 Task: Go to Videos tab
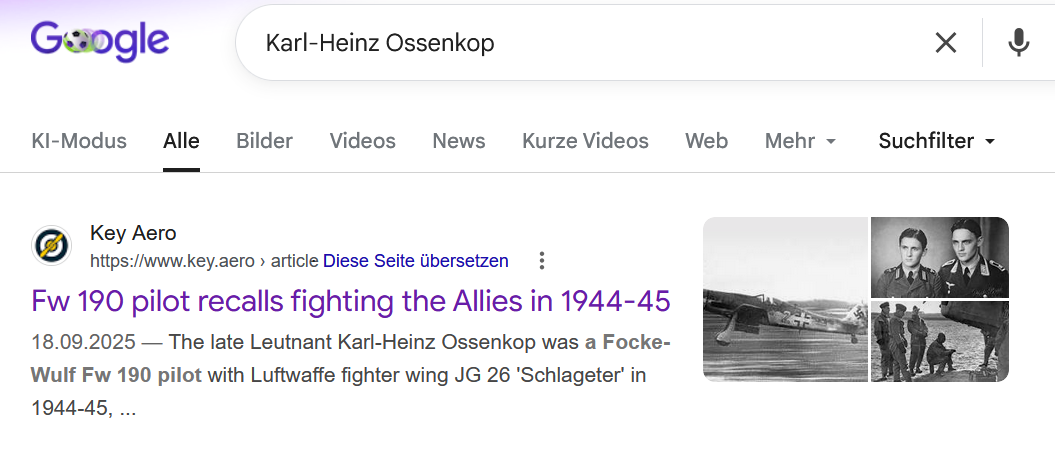click(x=363, y=141)
